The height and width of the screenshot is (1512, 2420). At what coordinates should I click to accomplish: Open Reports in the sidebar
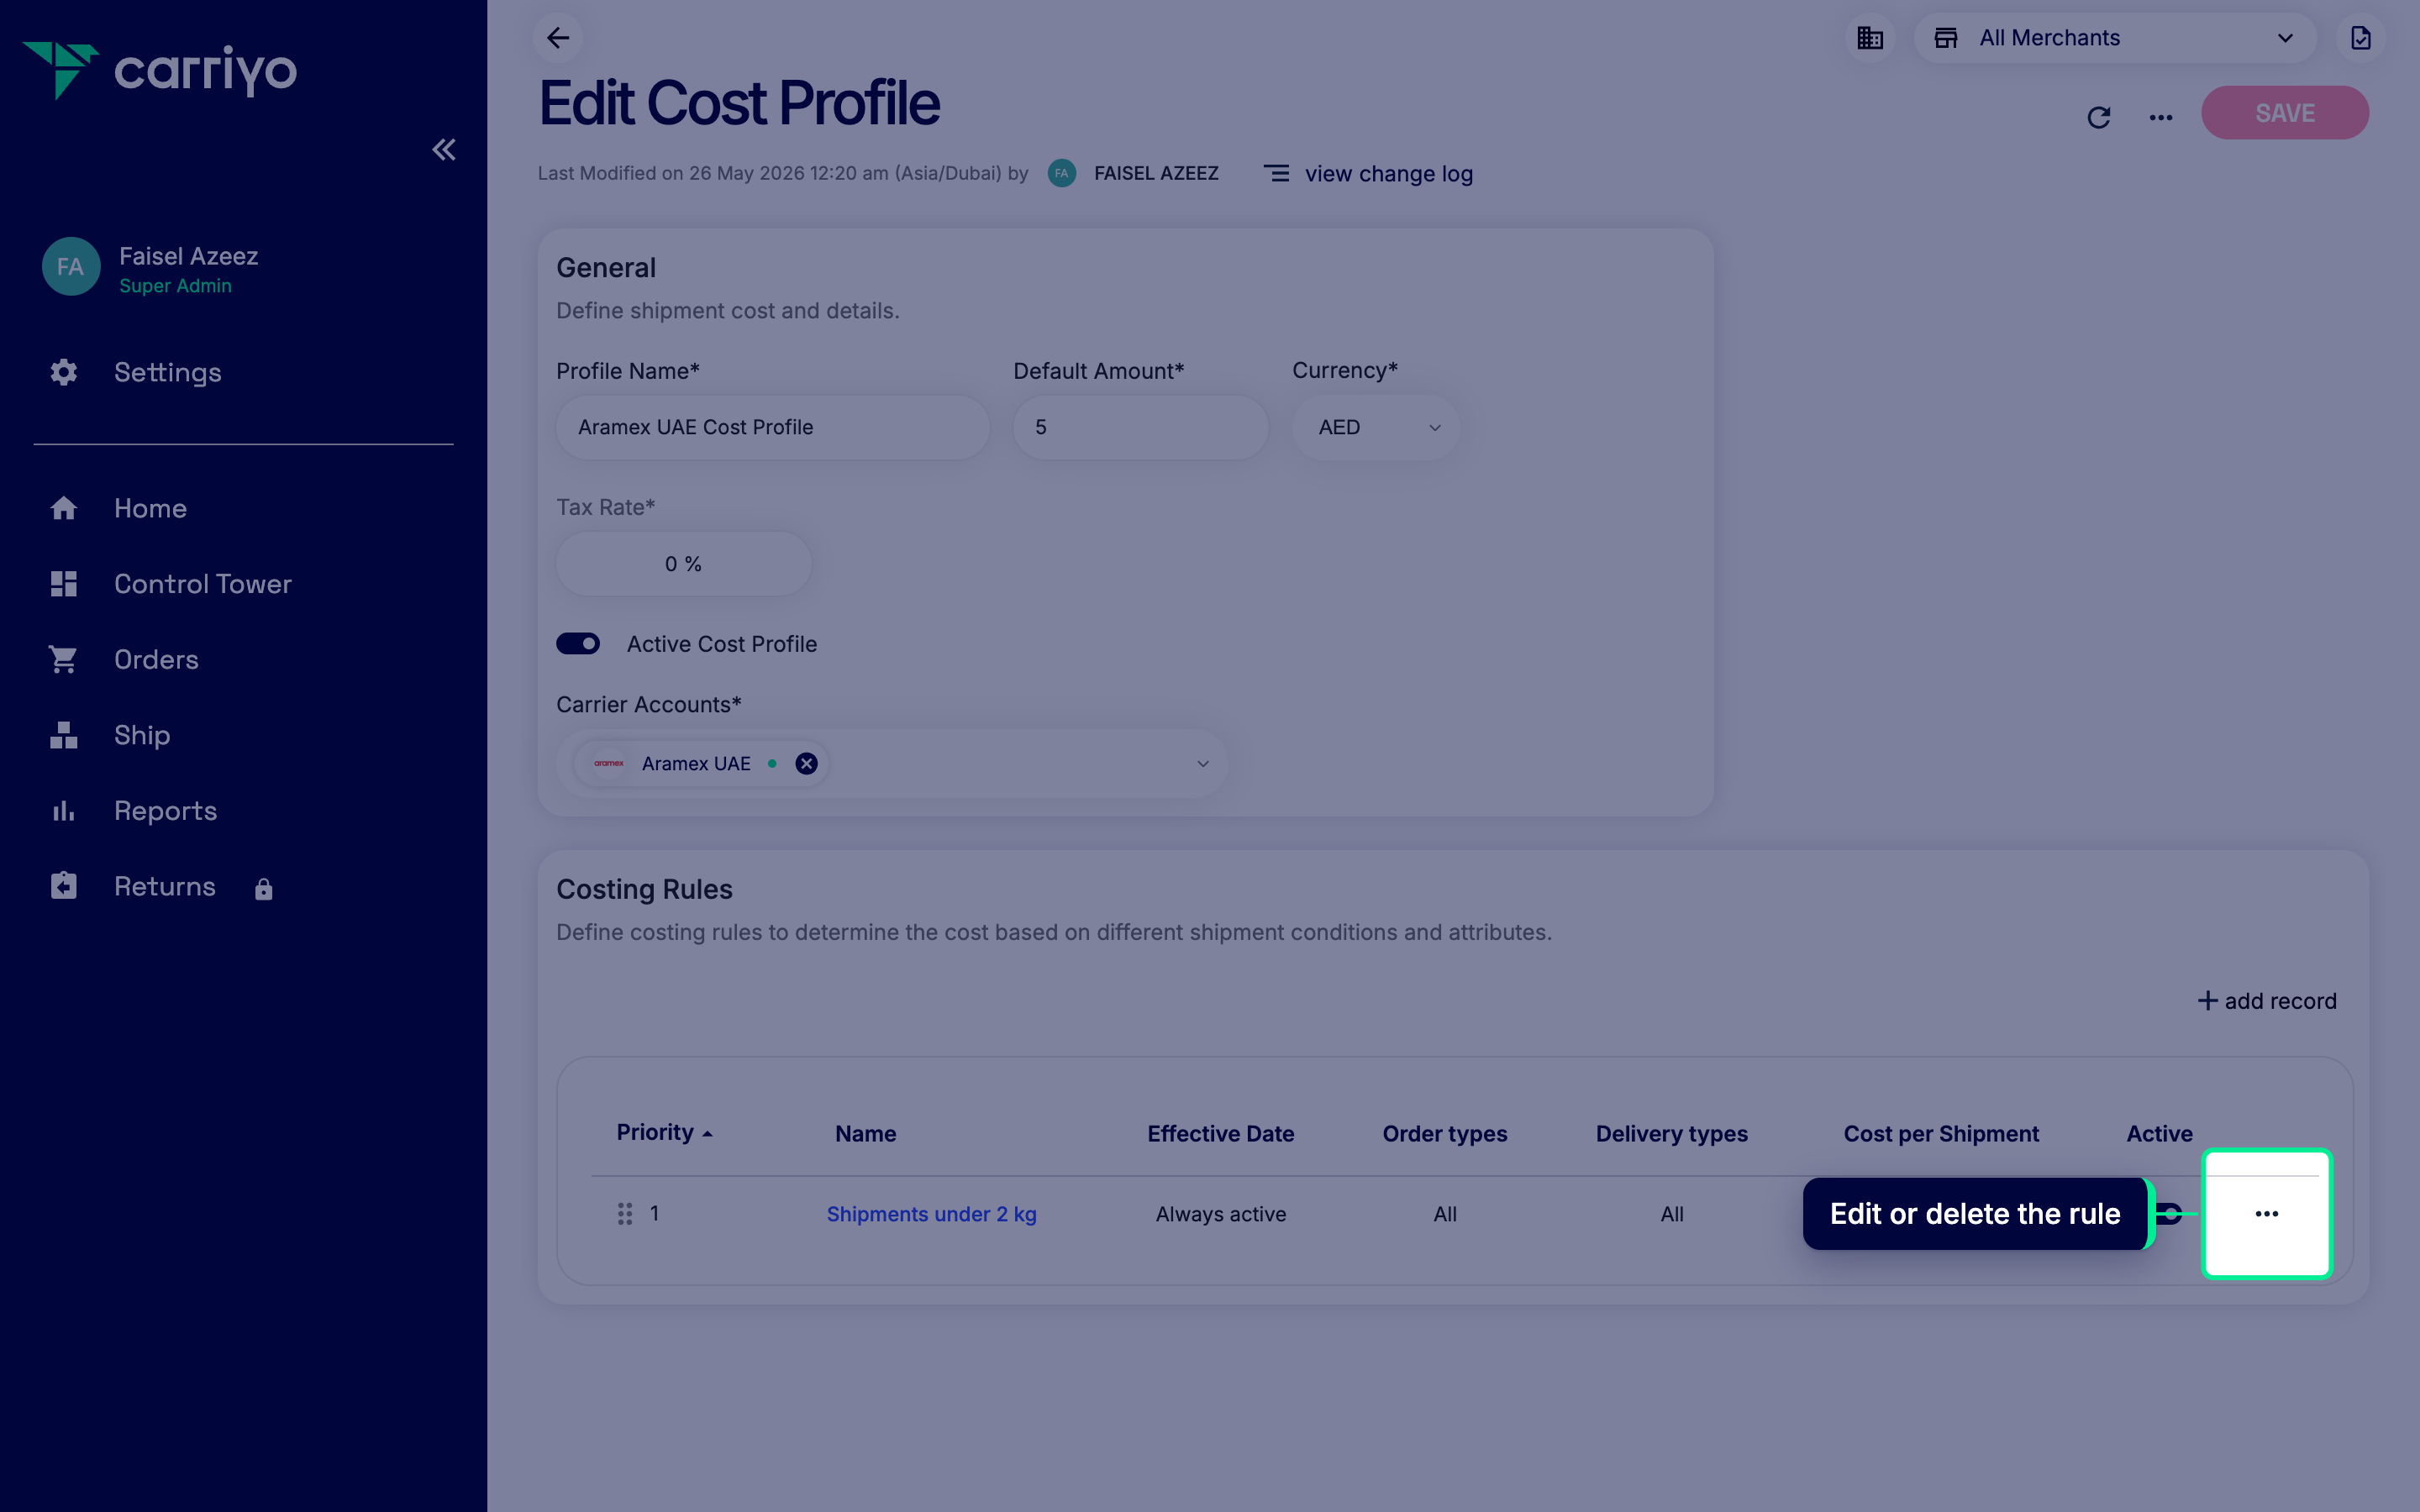(x=165, y=811)
